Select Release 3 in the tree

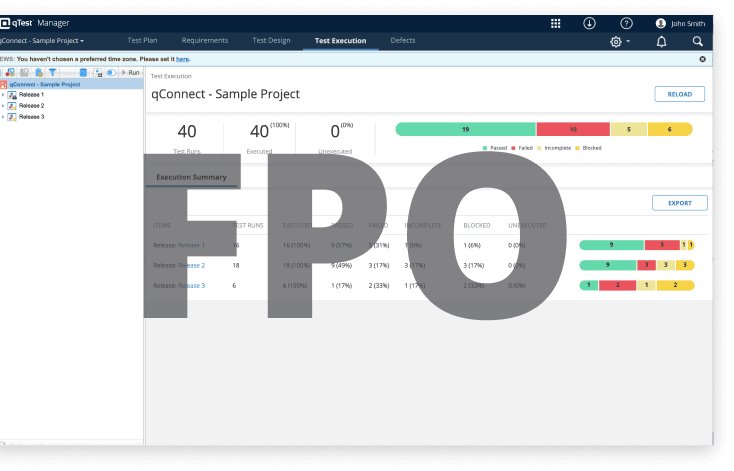(31, 117)
